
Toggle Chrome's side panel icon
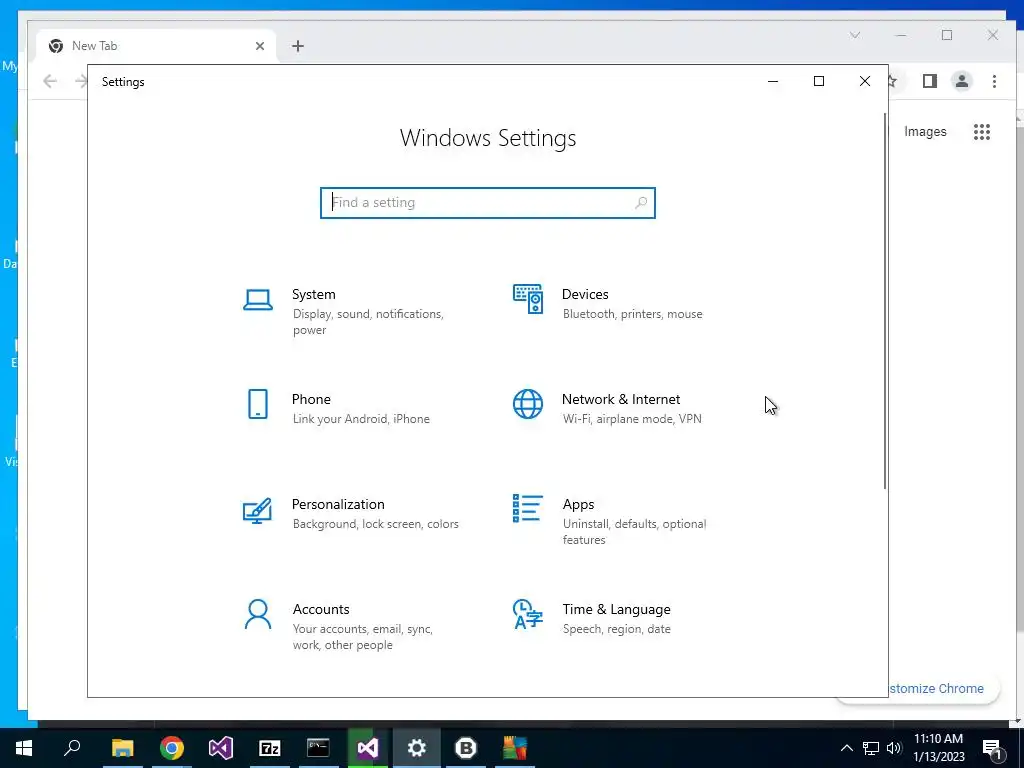[x=930, y=81]
